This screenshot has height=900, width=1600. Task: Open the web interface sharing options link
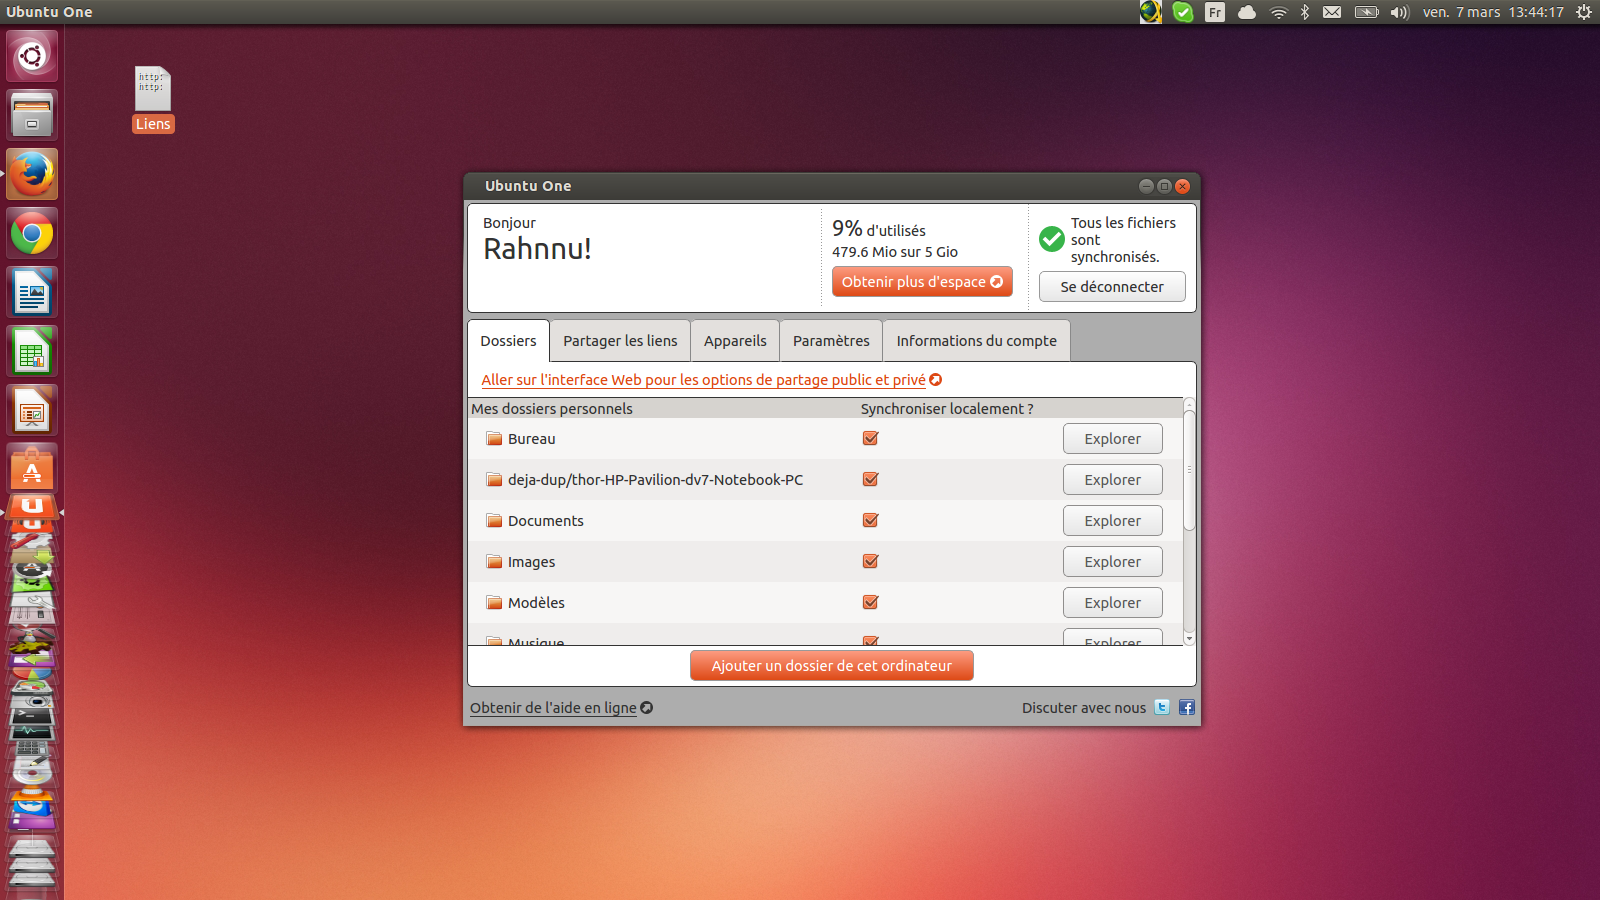click(711, 380)
